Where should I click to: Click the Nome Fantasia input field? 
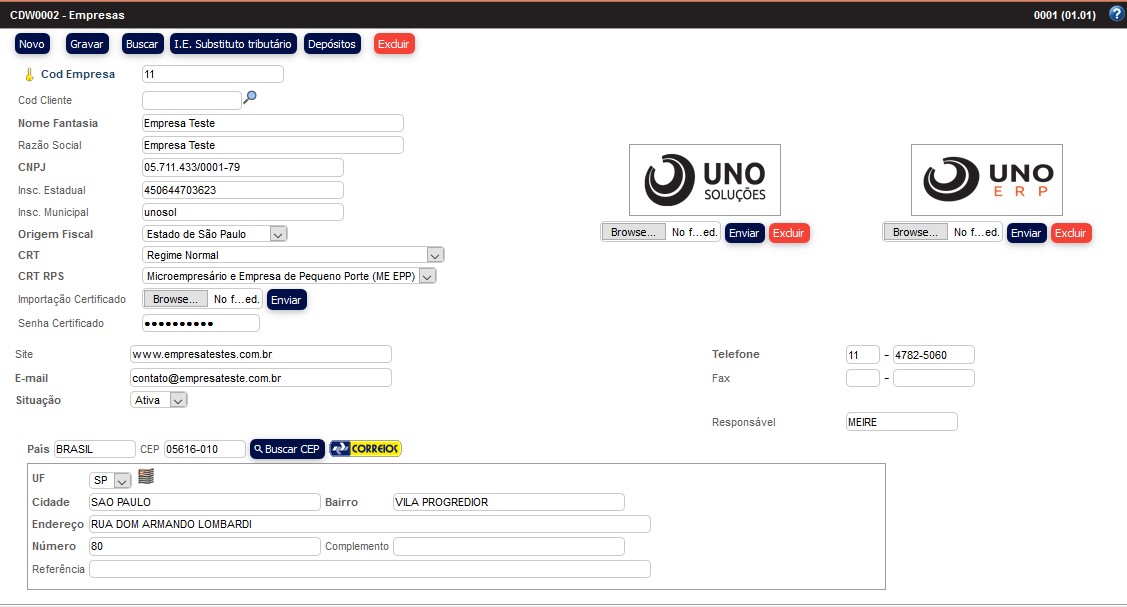272,123
